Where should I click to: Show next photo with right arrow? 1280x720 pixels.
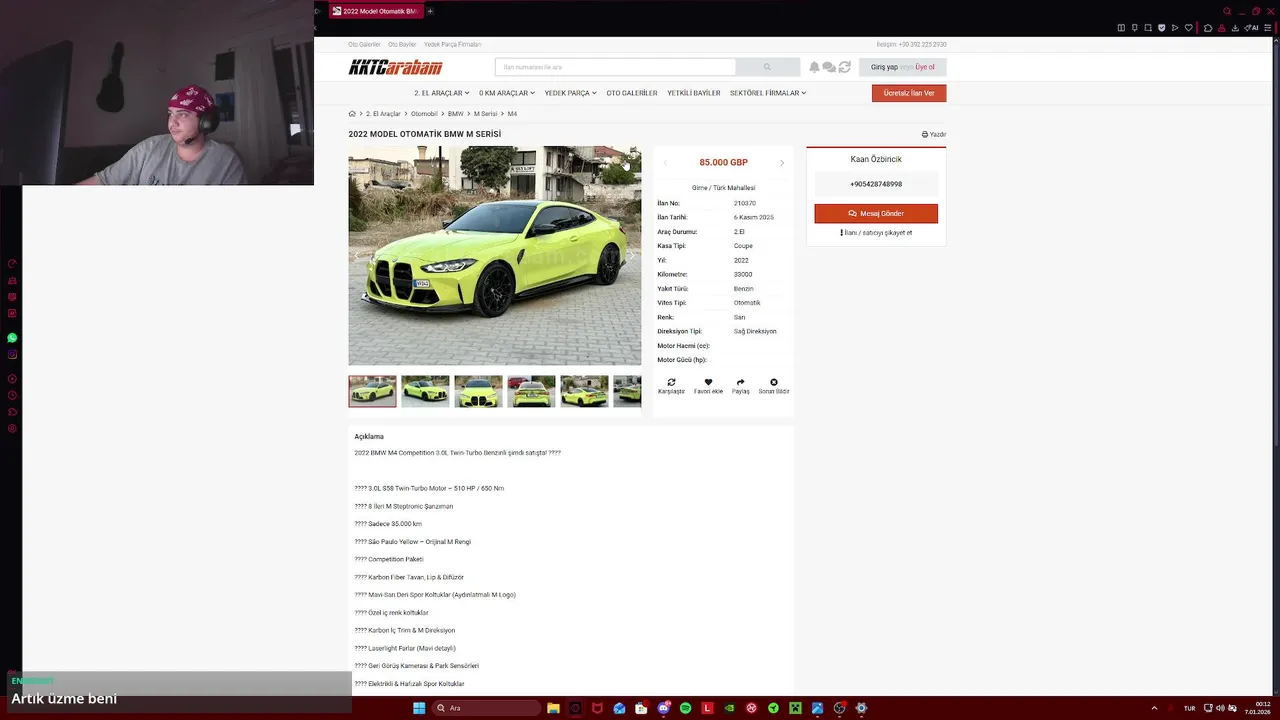[x=630, y=256]
